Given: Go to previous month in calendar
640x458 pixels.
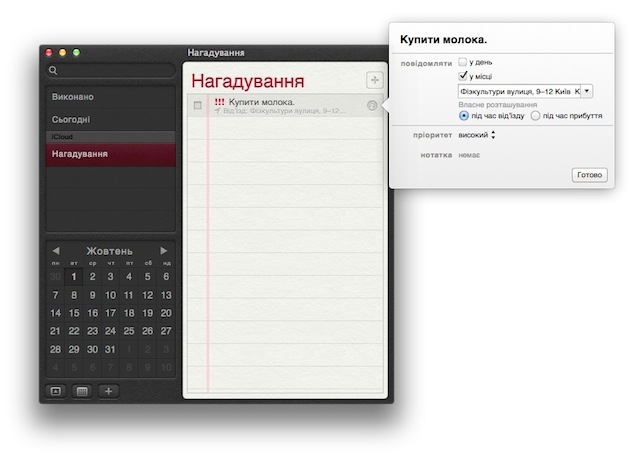Looking at the screenshot, I should pyautogui.click(x=56, y=250).
